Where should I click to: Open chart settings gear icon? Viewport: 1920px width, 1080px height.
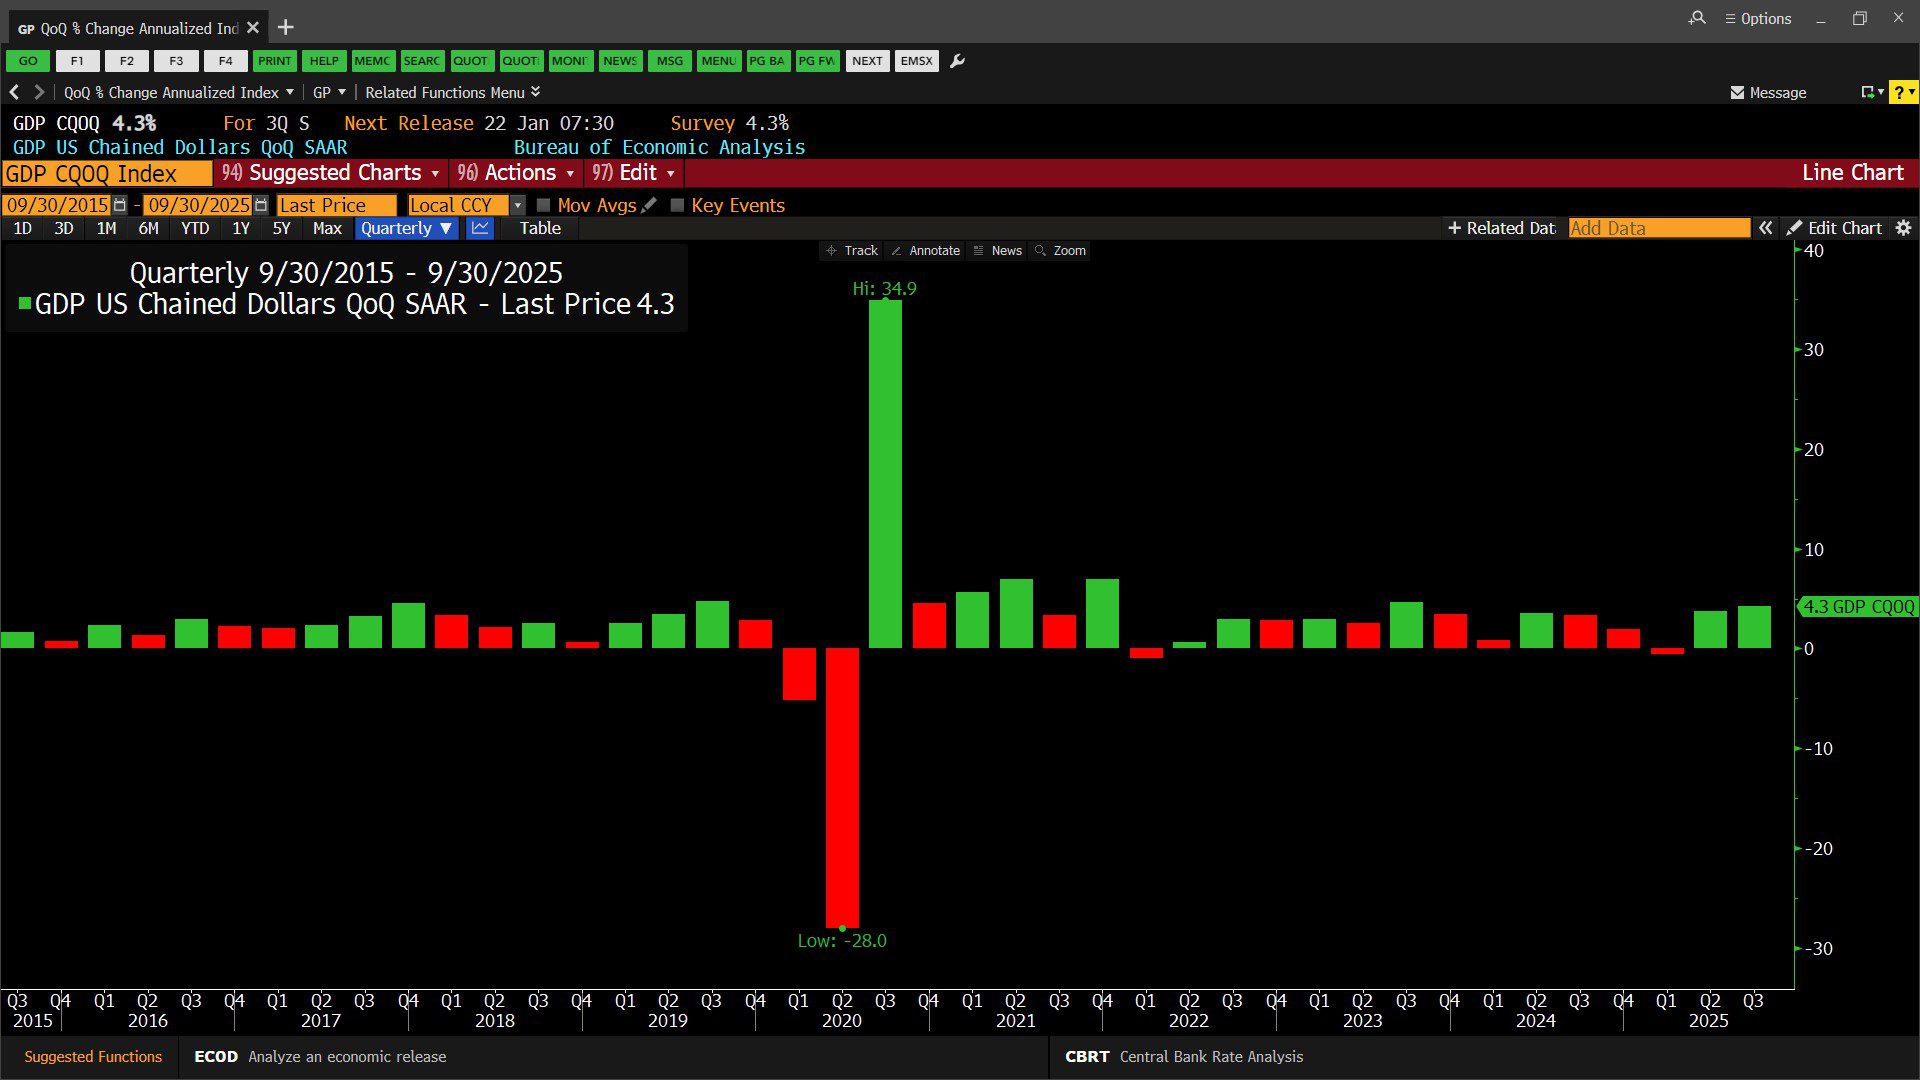(x=1903, y=228)
